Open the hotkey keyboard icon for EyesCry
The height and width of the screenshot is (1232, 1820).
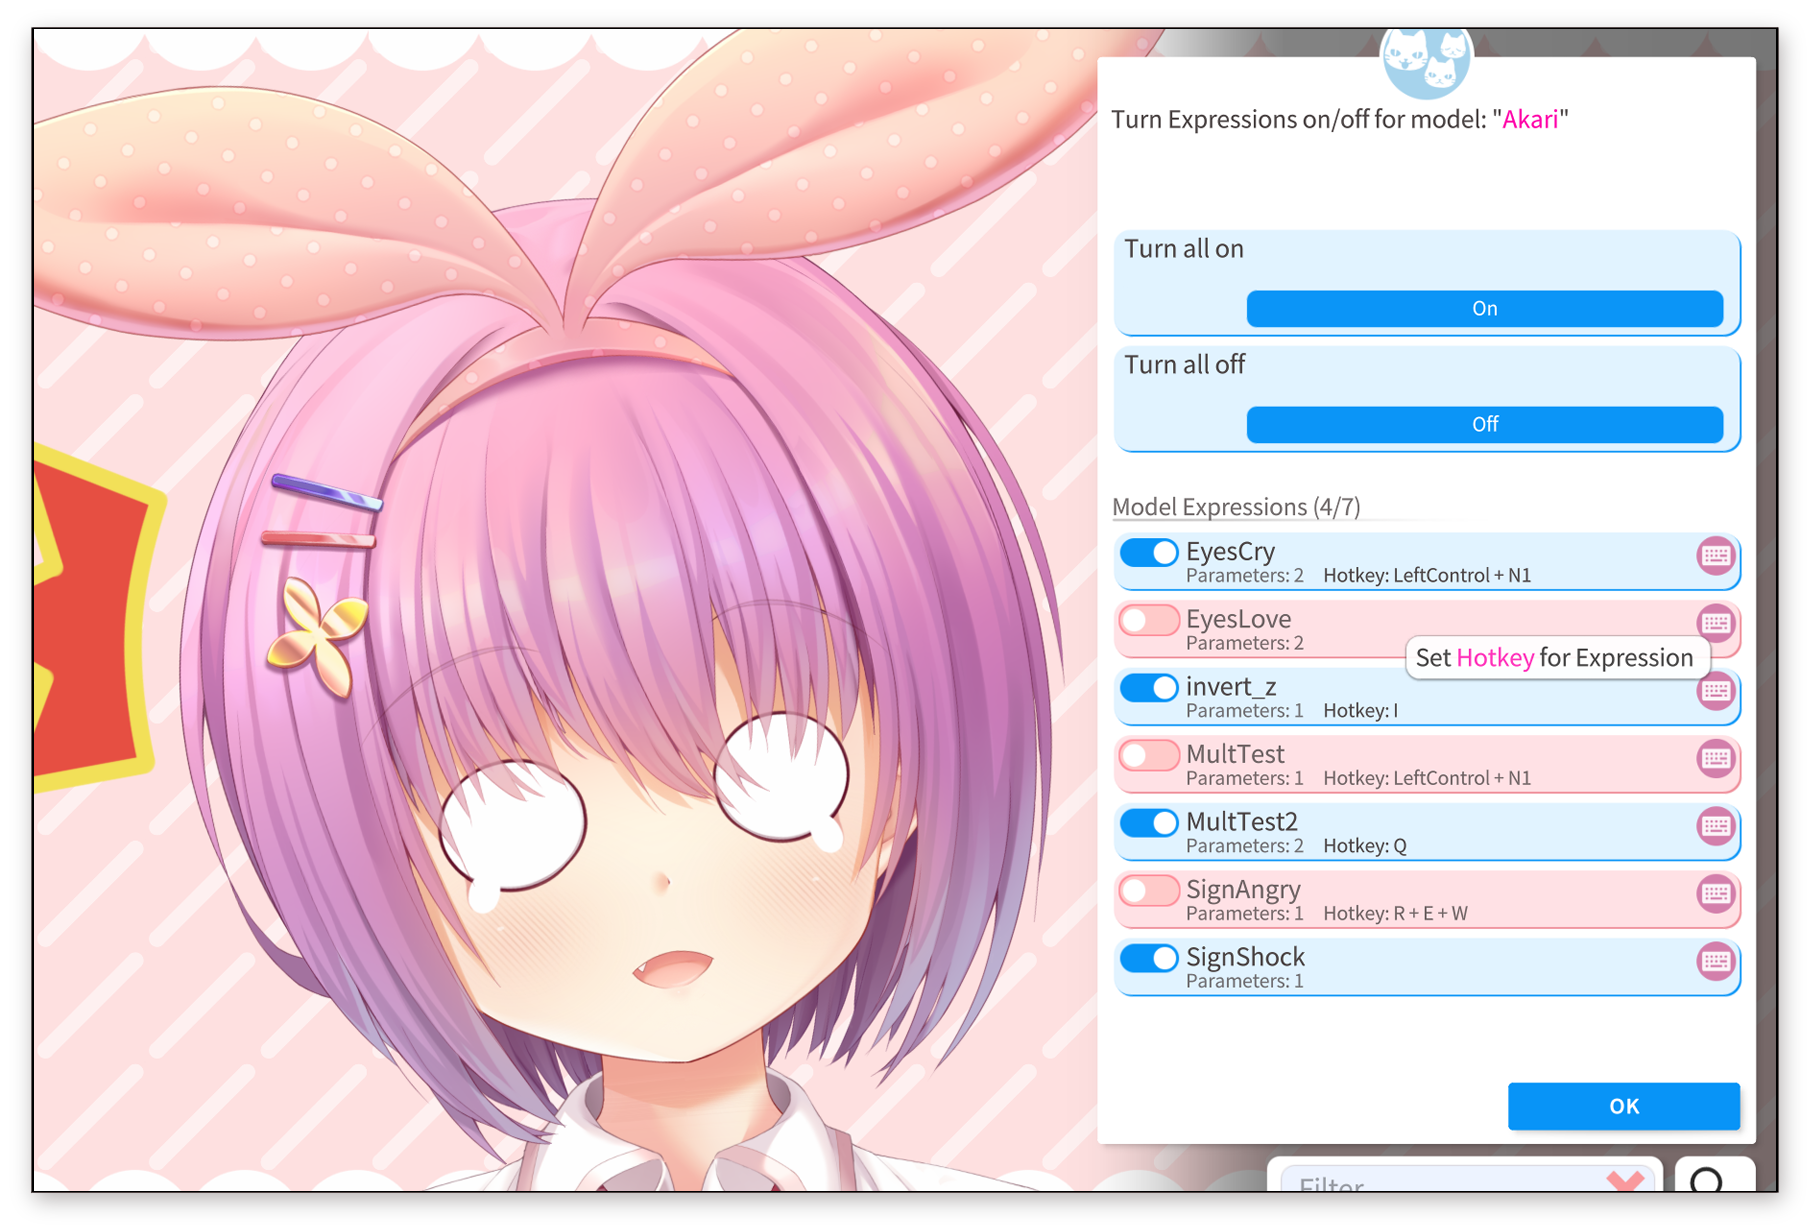pos(1715,558)
